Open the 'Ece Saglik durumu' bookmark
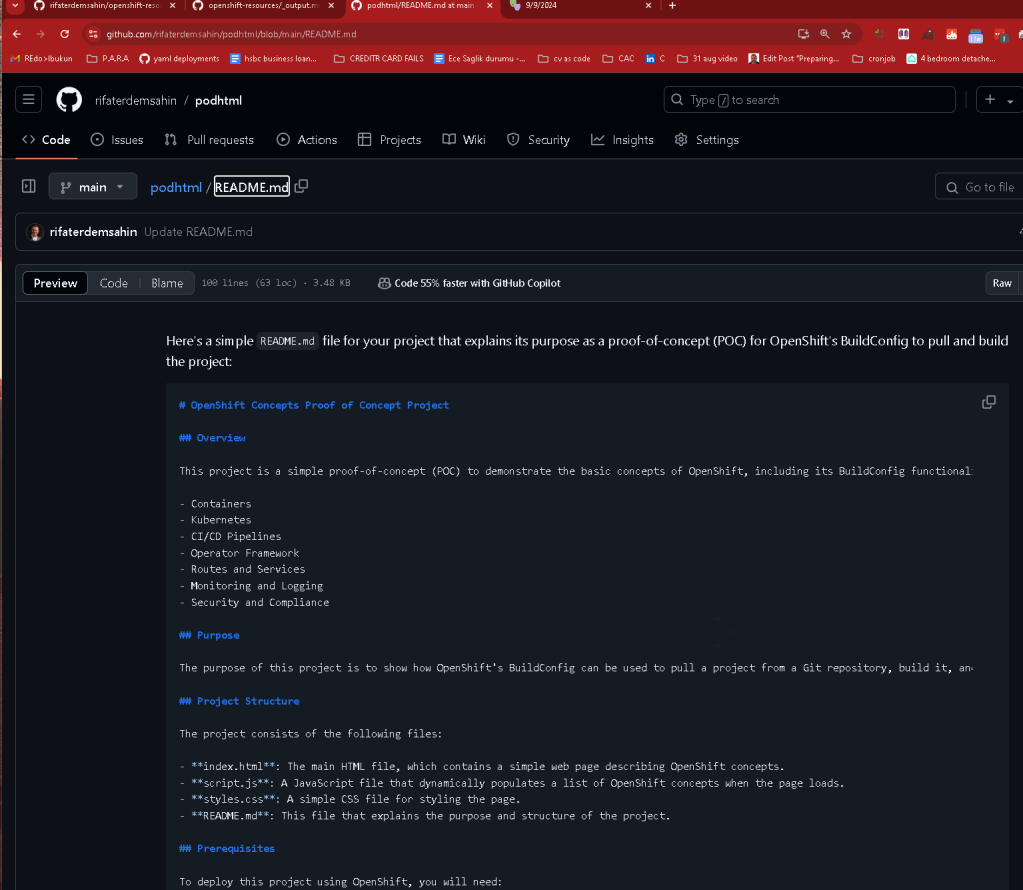 point(480,59)
